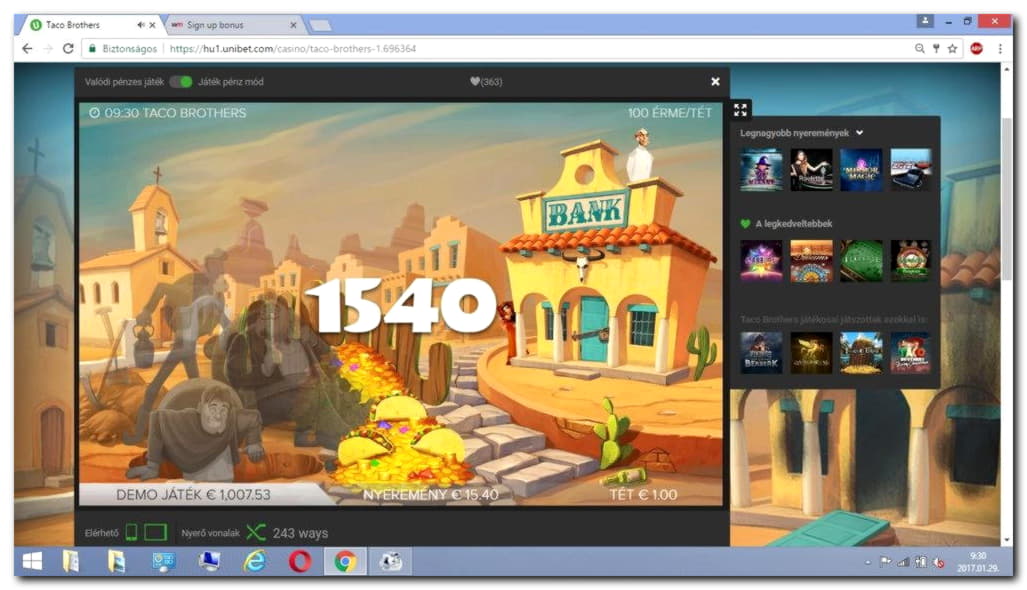The image size is (1027, 590).
Task: Open the red adblock extension icon
Action: (x=977, y=48)
